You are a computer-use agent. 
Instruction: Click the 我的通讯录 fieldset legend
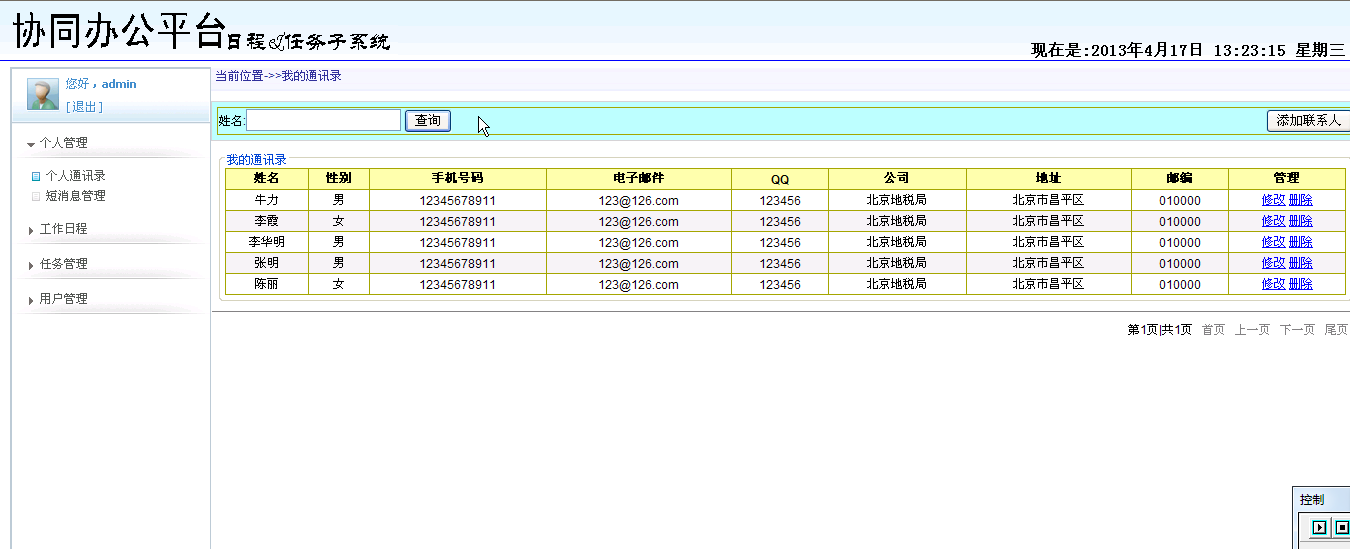(257, 160)
